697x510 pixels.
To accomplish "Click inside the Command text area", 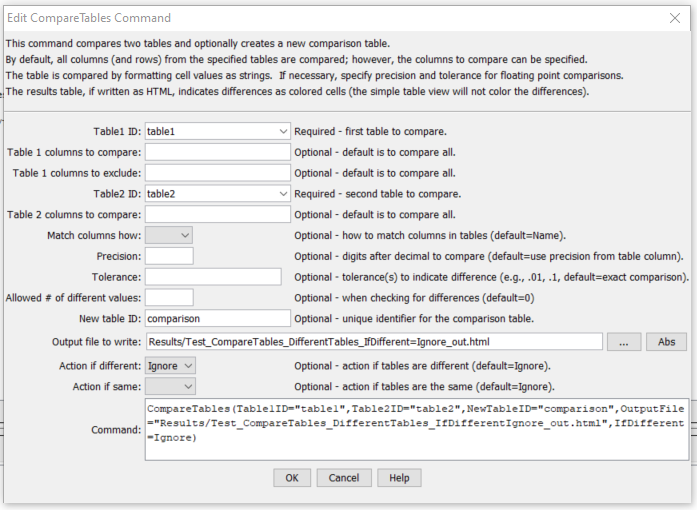I will [417, 430].
